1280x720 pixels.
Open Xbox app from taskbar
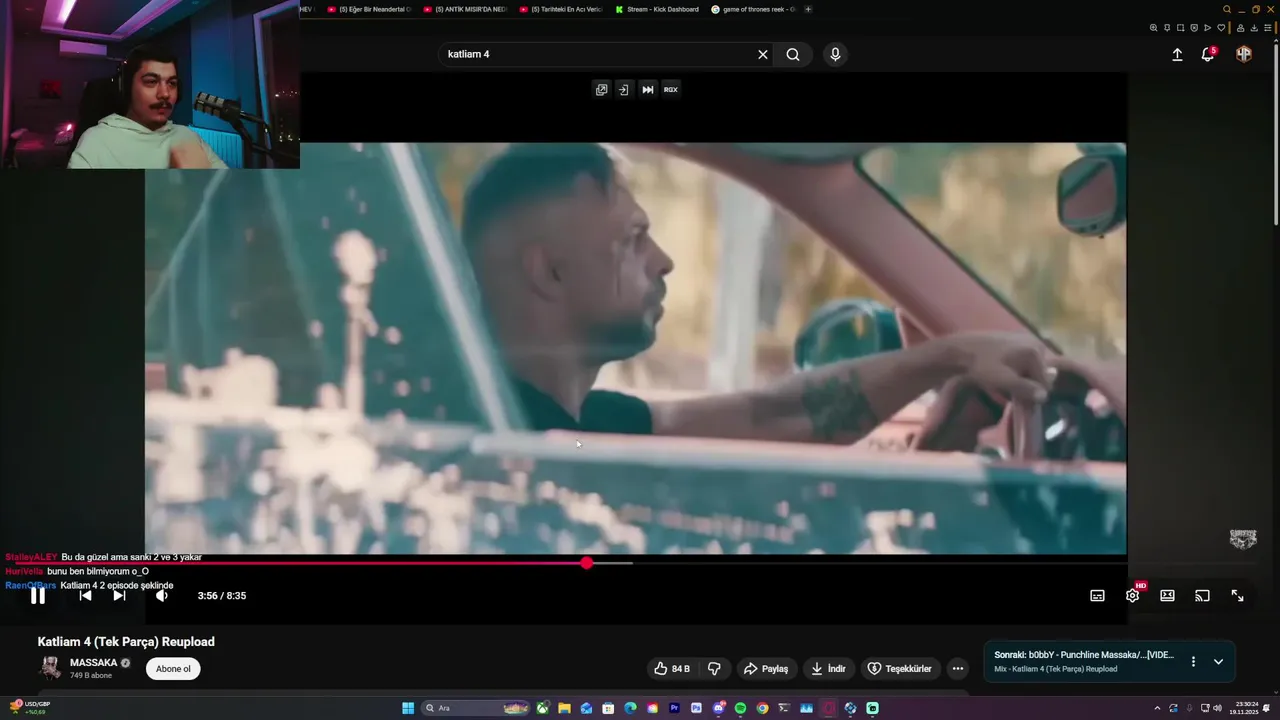(542, 708)
